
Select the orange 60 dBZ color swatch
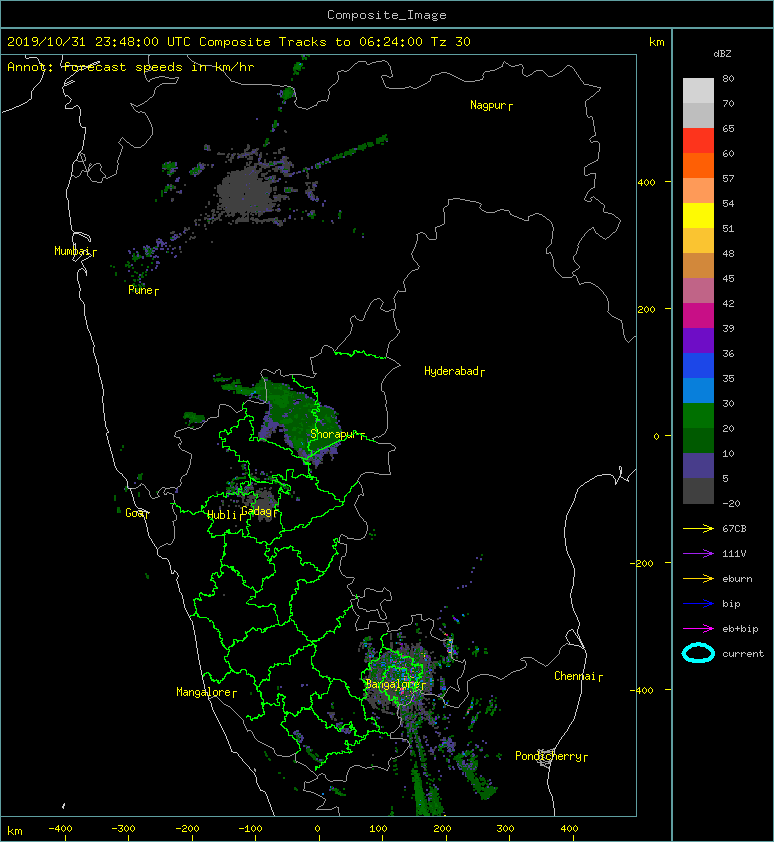tap(698, 165)
